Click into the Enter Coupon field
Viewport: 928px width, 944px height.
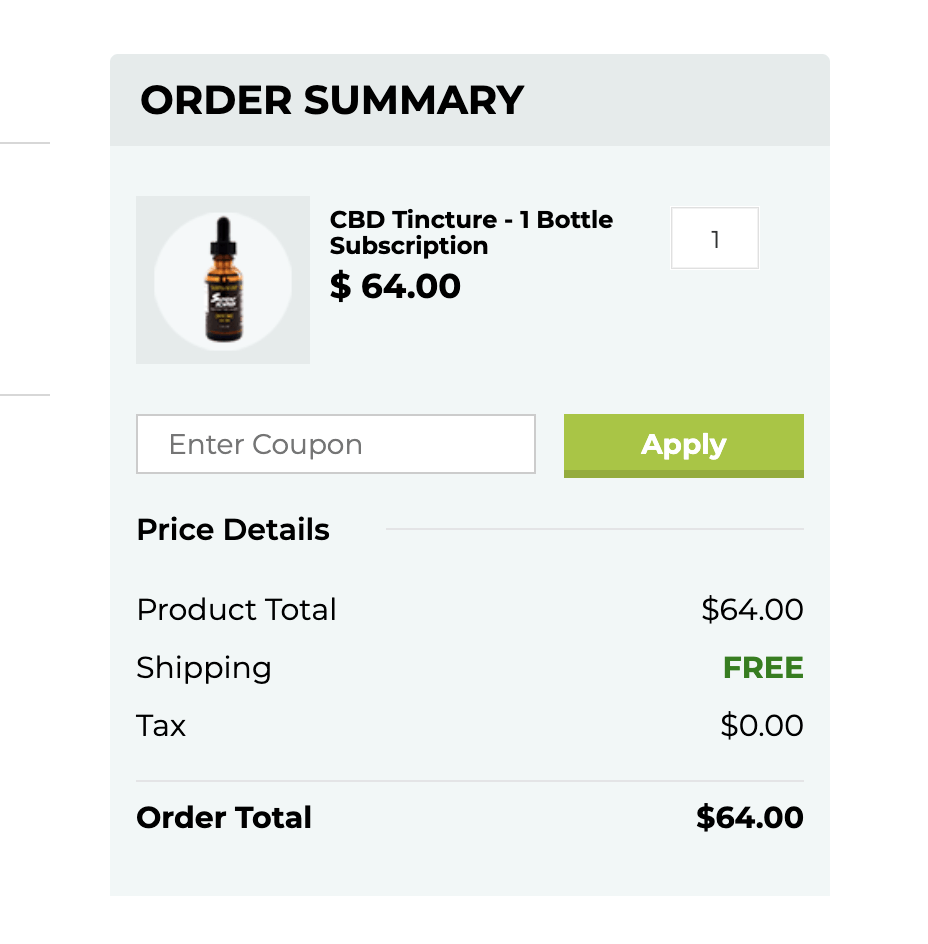[336, 444]
